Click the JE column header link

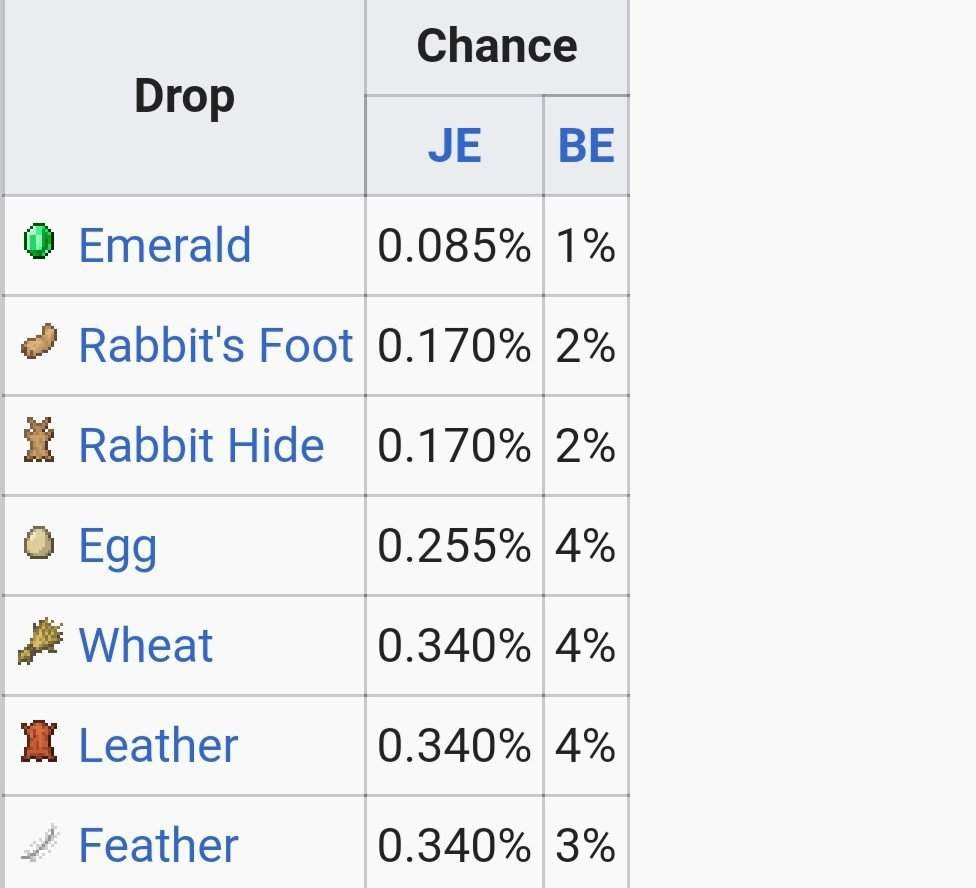pos(454,146)
